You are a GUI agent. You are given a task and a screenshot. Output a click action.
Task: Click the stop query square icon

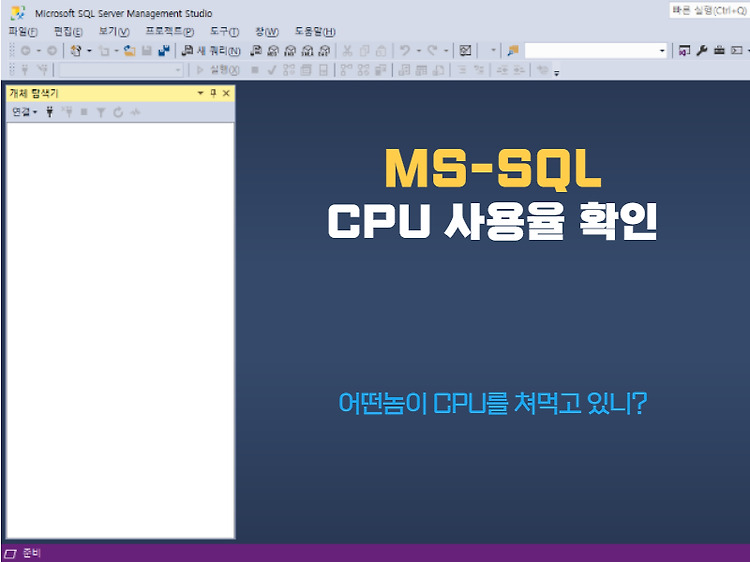255,70
